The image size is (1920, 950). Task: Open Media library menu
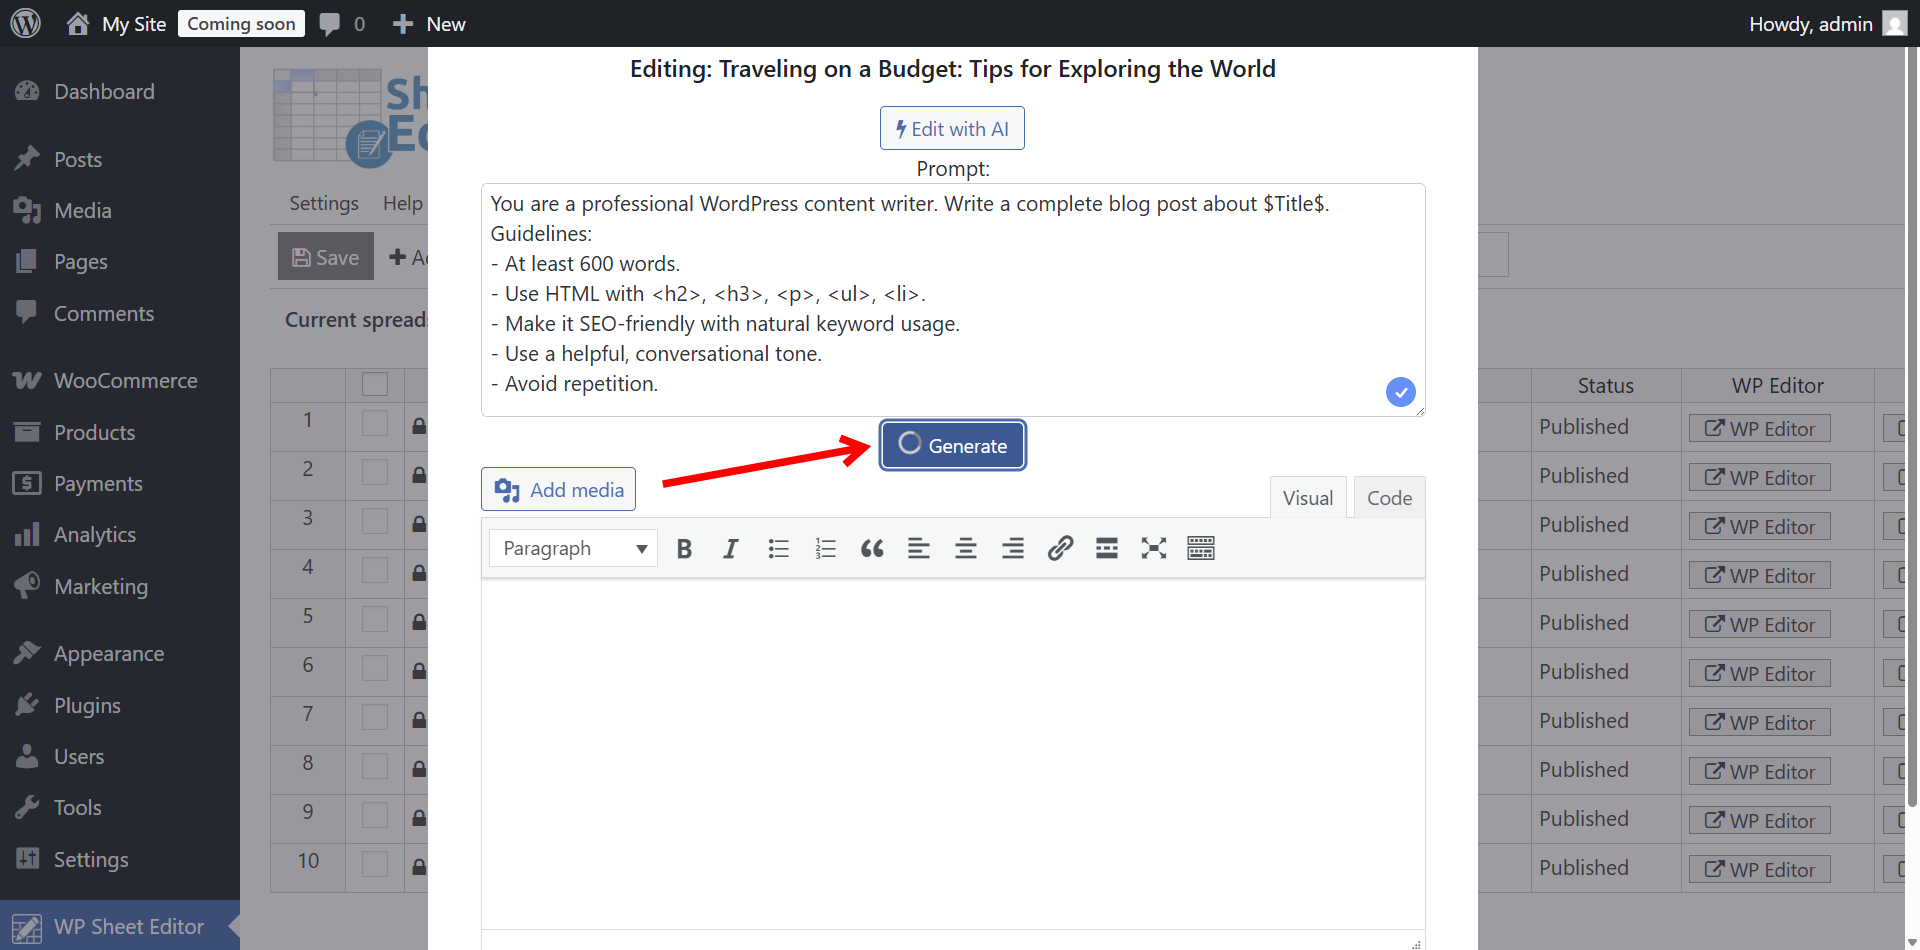click(120, 210)
